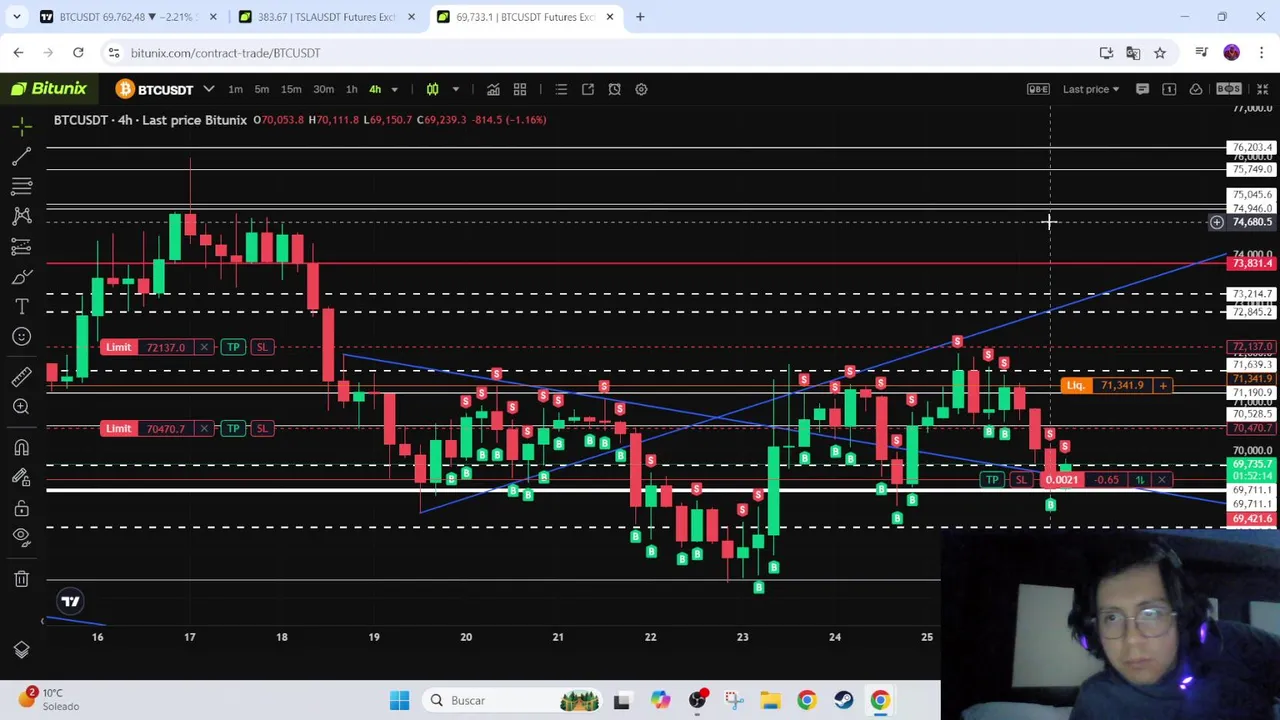Switch chart to 1m timeframe

[x=235, y=89]
